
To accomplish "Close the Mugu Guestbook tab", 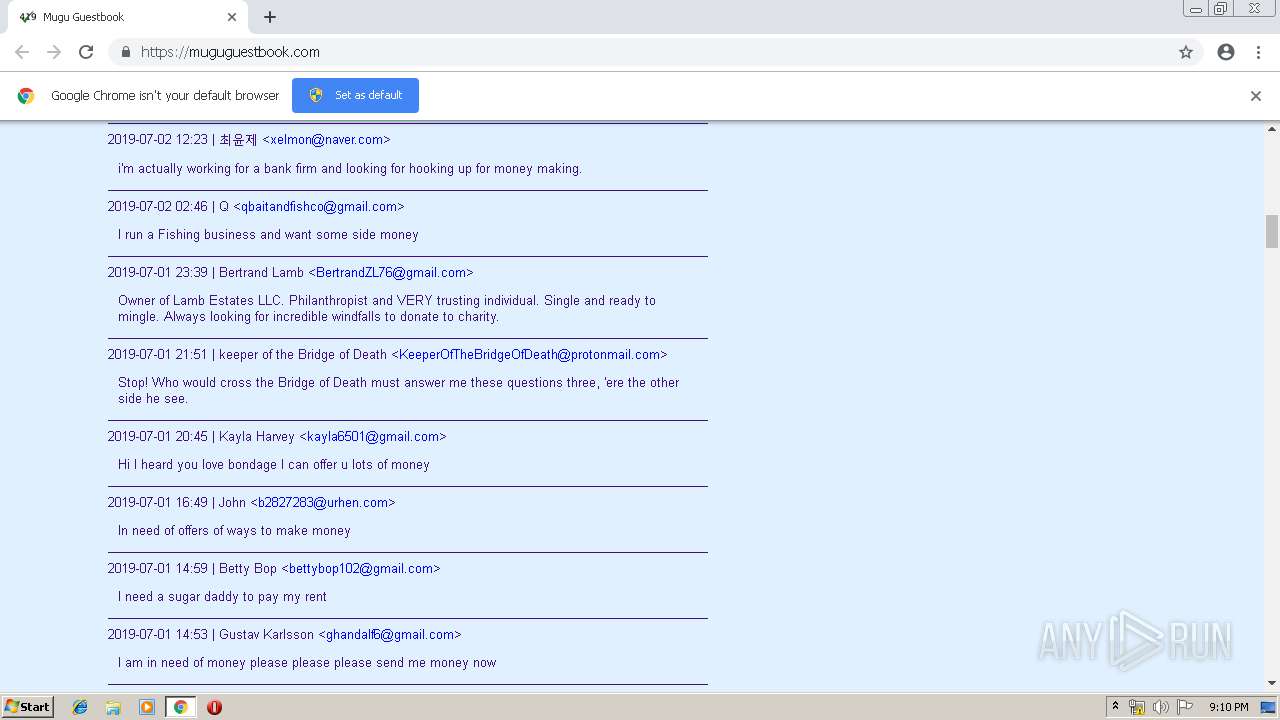I will click(x=232, y=17).
